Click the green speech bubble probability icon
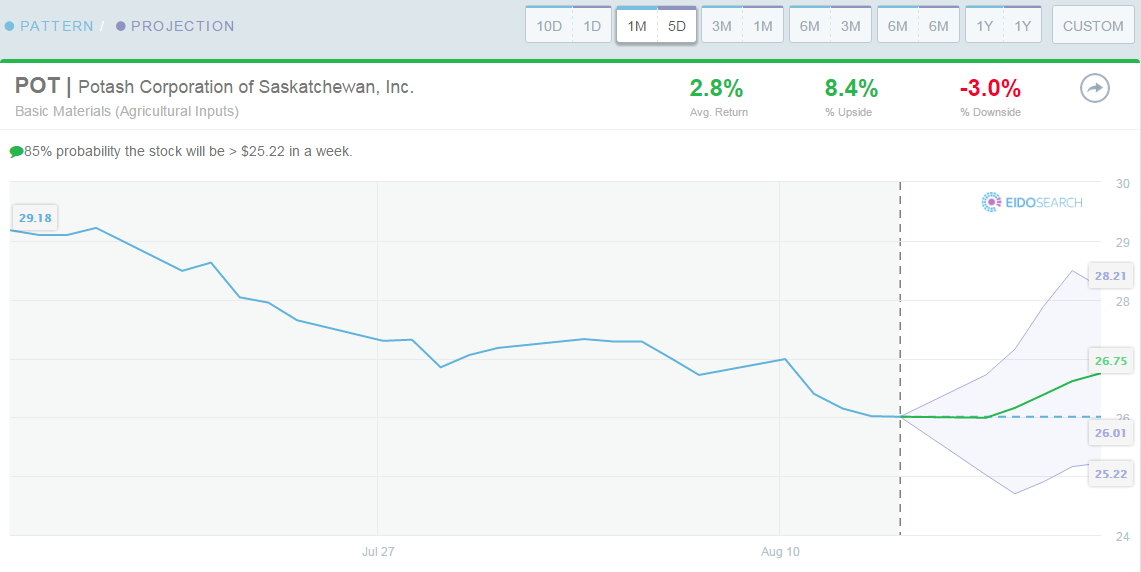The image size is (1141, 572). pos(16,152)
